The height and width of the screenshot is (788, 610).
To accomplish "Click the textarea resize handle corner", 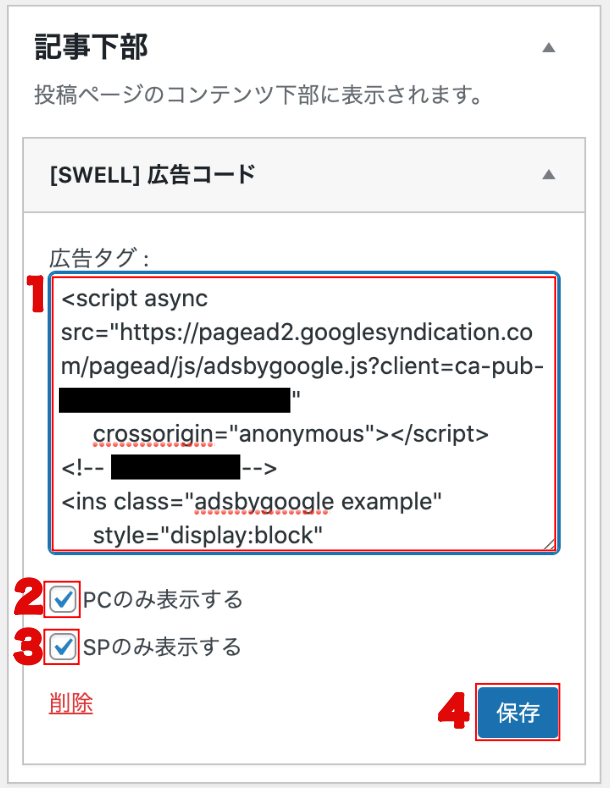I will point(549,544).
